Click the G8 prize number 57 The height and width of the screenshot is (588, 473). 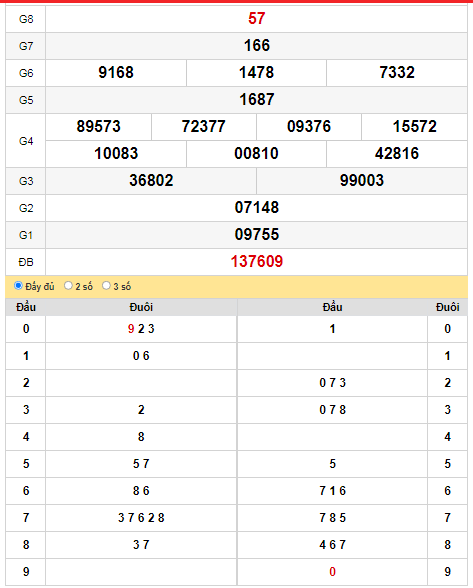pyautogui.click(x=257, y=18)
